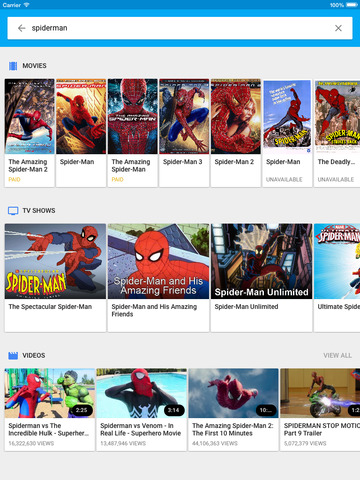Open Spider-Man 2 movie poster

tap(236, 116)
